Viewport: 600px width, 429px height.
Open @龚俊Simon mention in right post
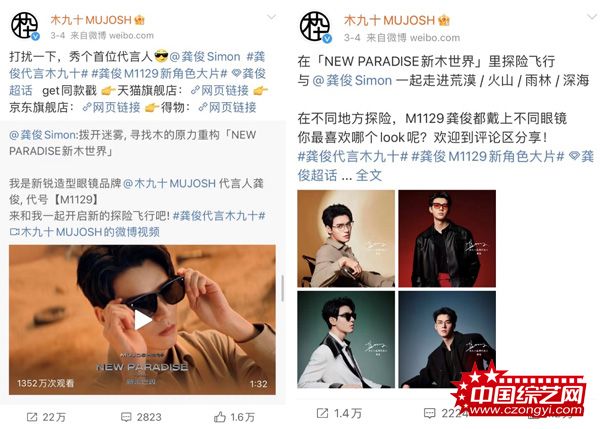pos(352,80)
